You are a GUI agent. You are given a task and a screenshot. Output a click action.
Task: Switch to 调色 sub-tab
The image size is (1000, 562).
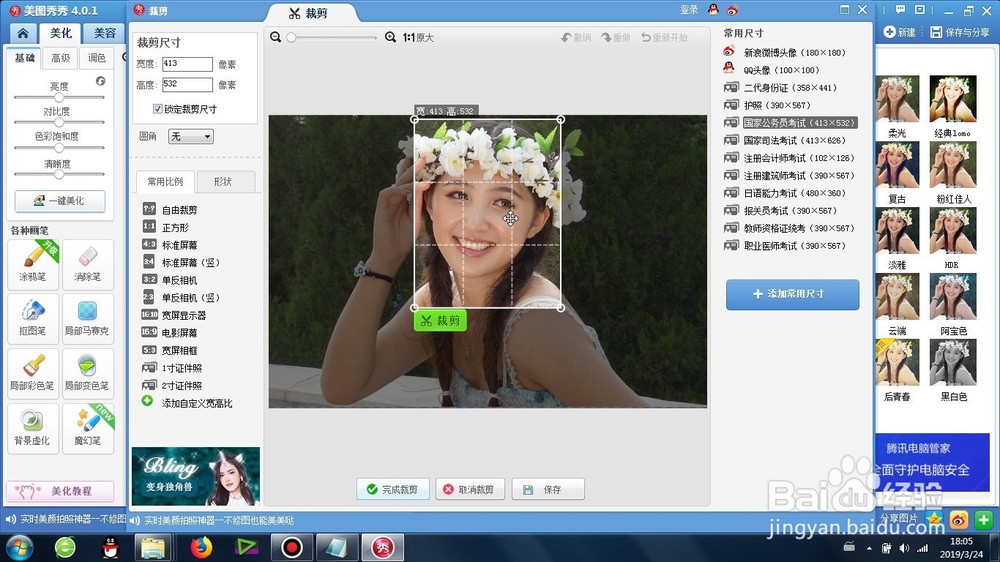click(x=97, y=58)
